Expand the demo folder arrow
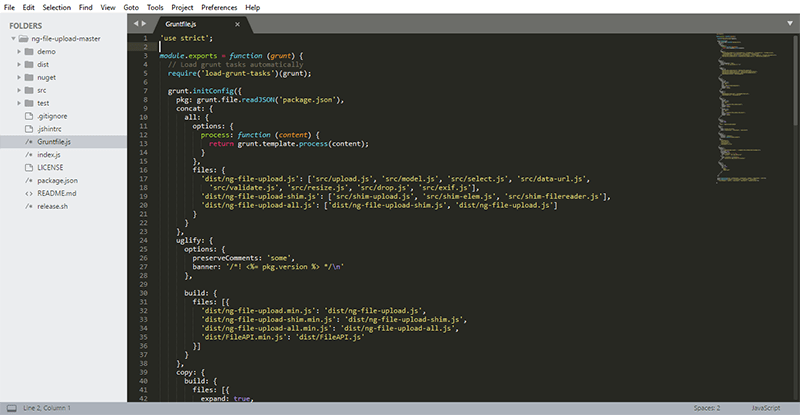The image size is (800, 415). point(19,52)
